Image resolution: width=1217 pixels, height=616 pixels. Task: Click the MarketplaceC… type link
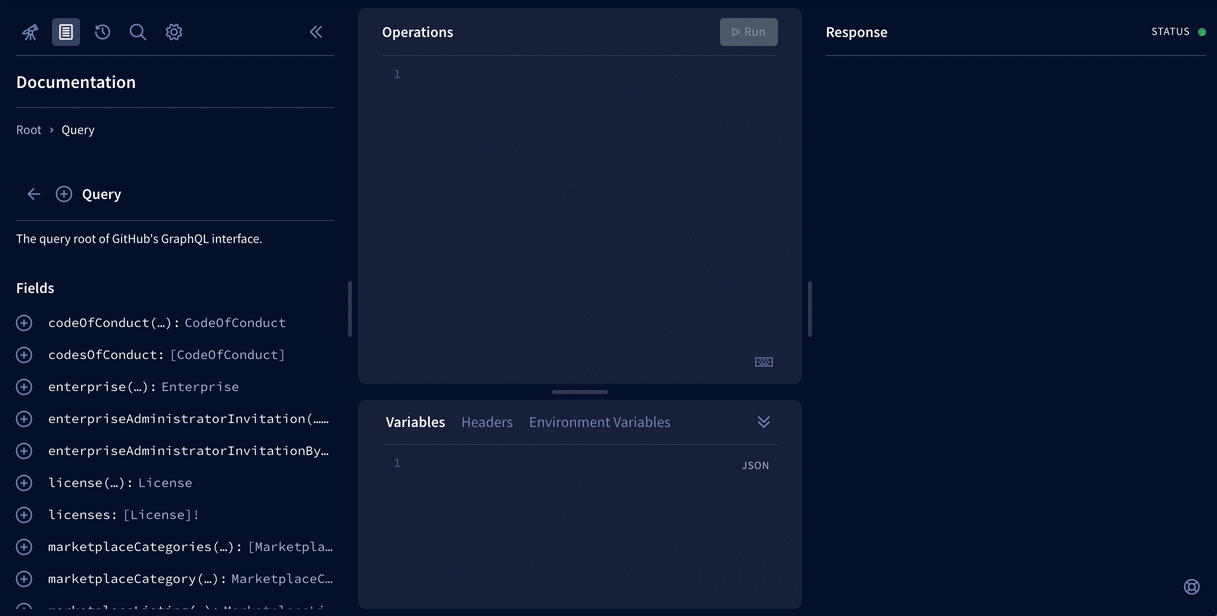click(283, 579)
